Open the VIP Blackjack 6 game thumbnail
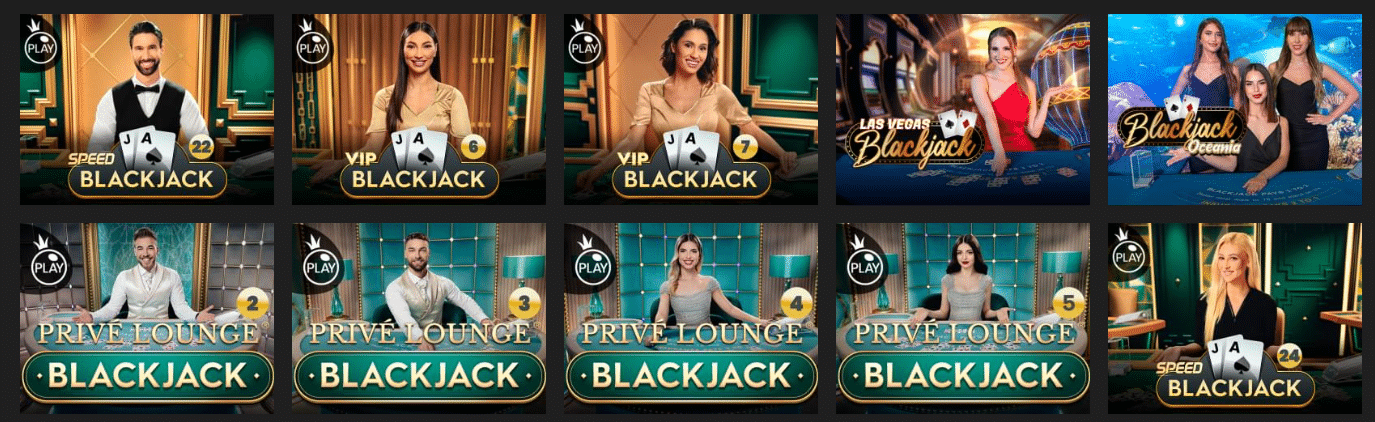The height and width of the screenshot is (422, 1375). click(x=419, y=109)
